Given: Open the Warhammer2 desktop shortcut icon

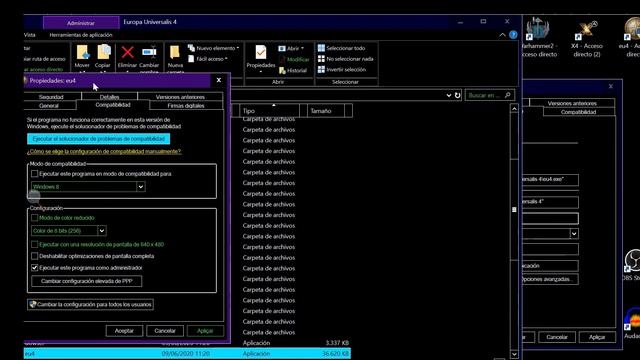Looking at the screenshot, I should (538, 29).
